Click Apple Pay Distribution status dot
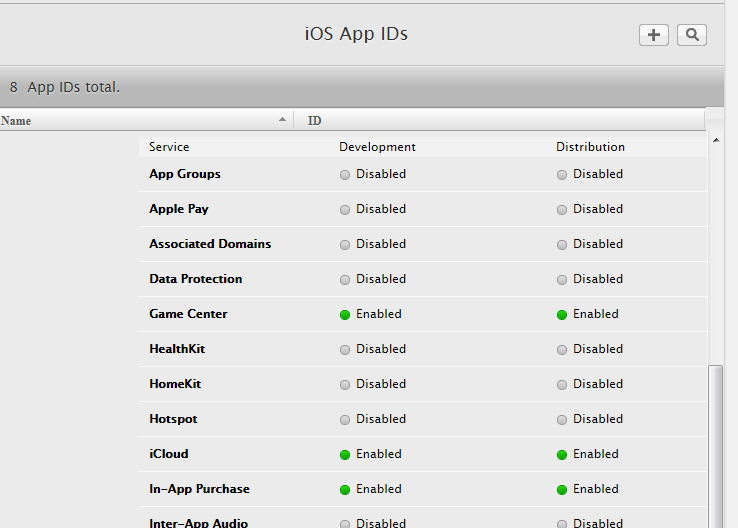Screen dimensions: 738x528 pyautogui.click(x=562, y=210)
